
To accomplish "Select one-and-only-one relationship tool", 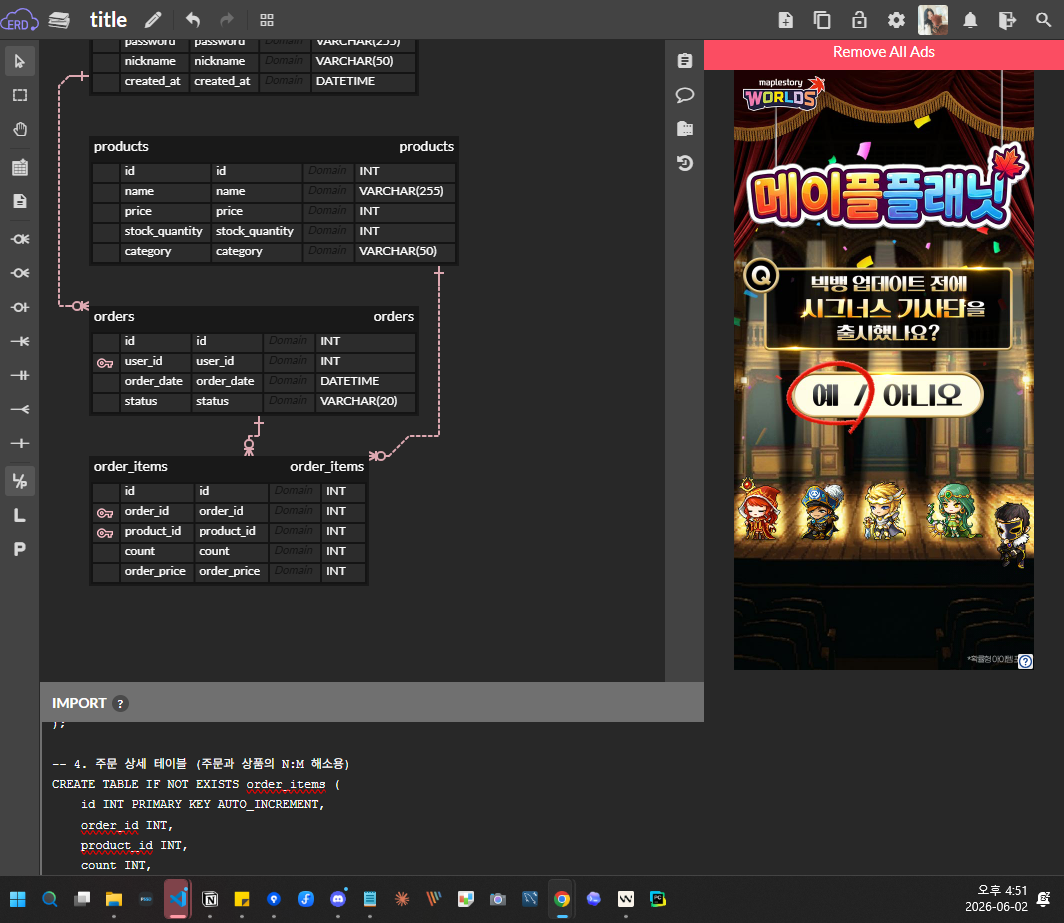I will point(20,375).
